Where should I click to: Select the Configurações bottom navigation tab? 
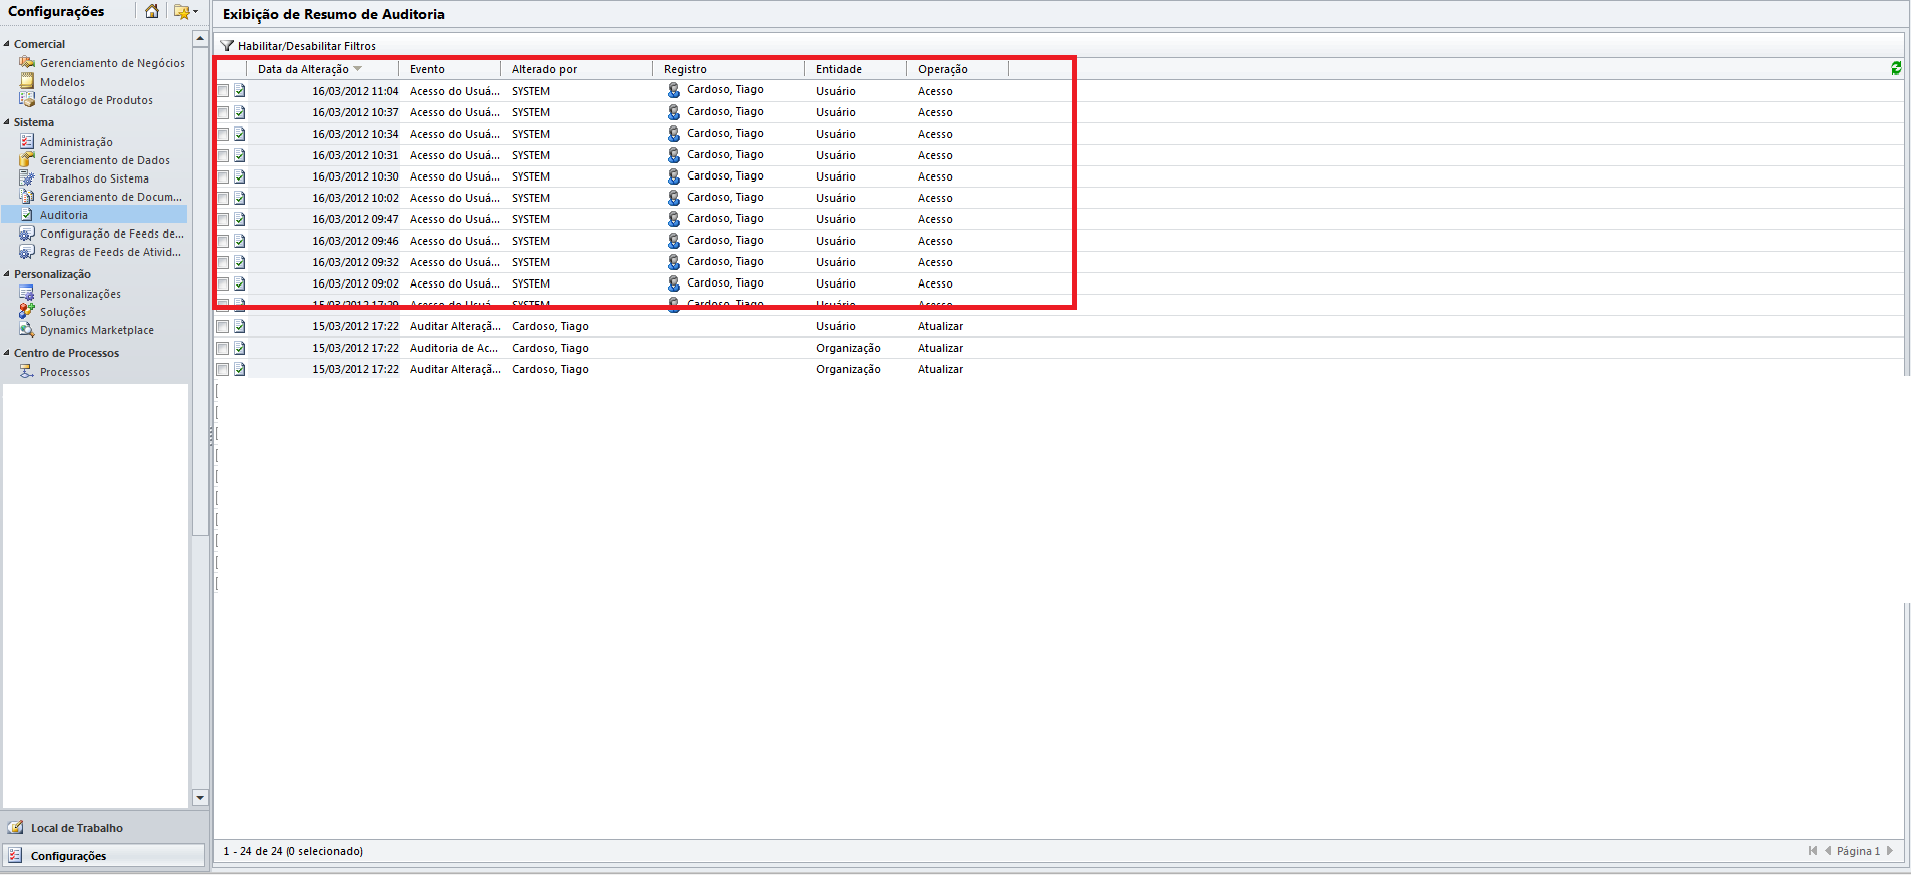point(68,856)
